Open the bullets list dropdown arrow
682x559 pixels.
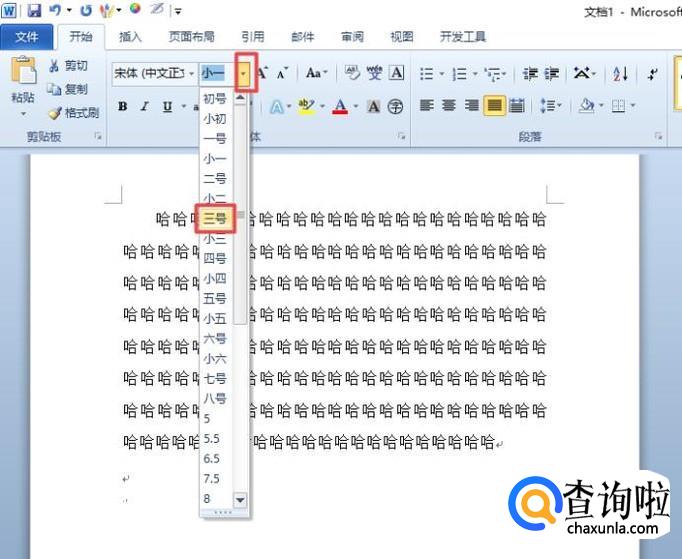click(441, 74)
